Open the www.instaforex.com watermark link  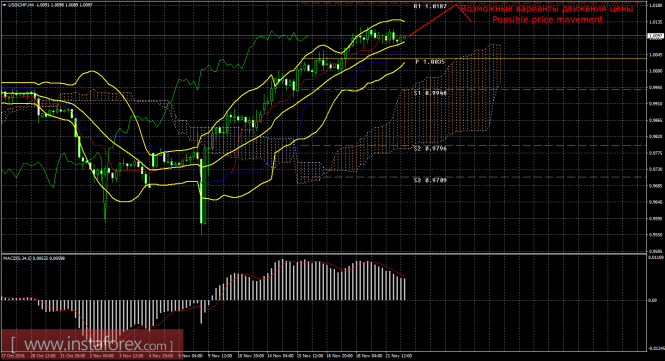(92, 344)
